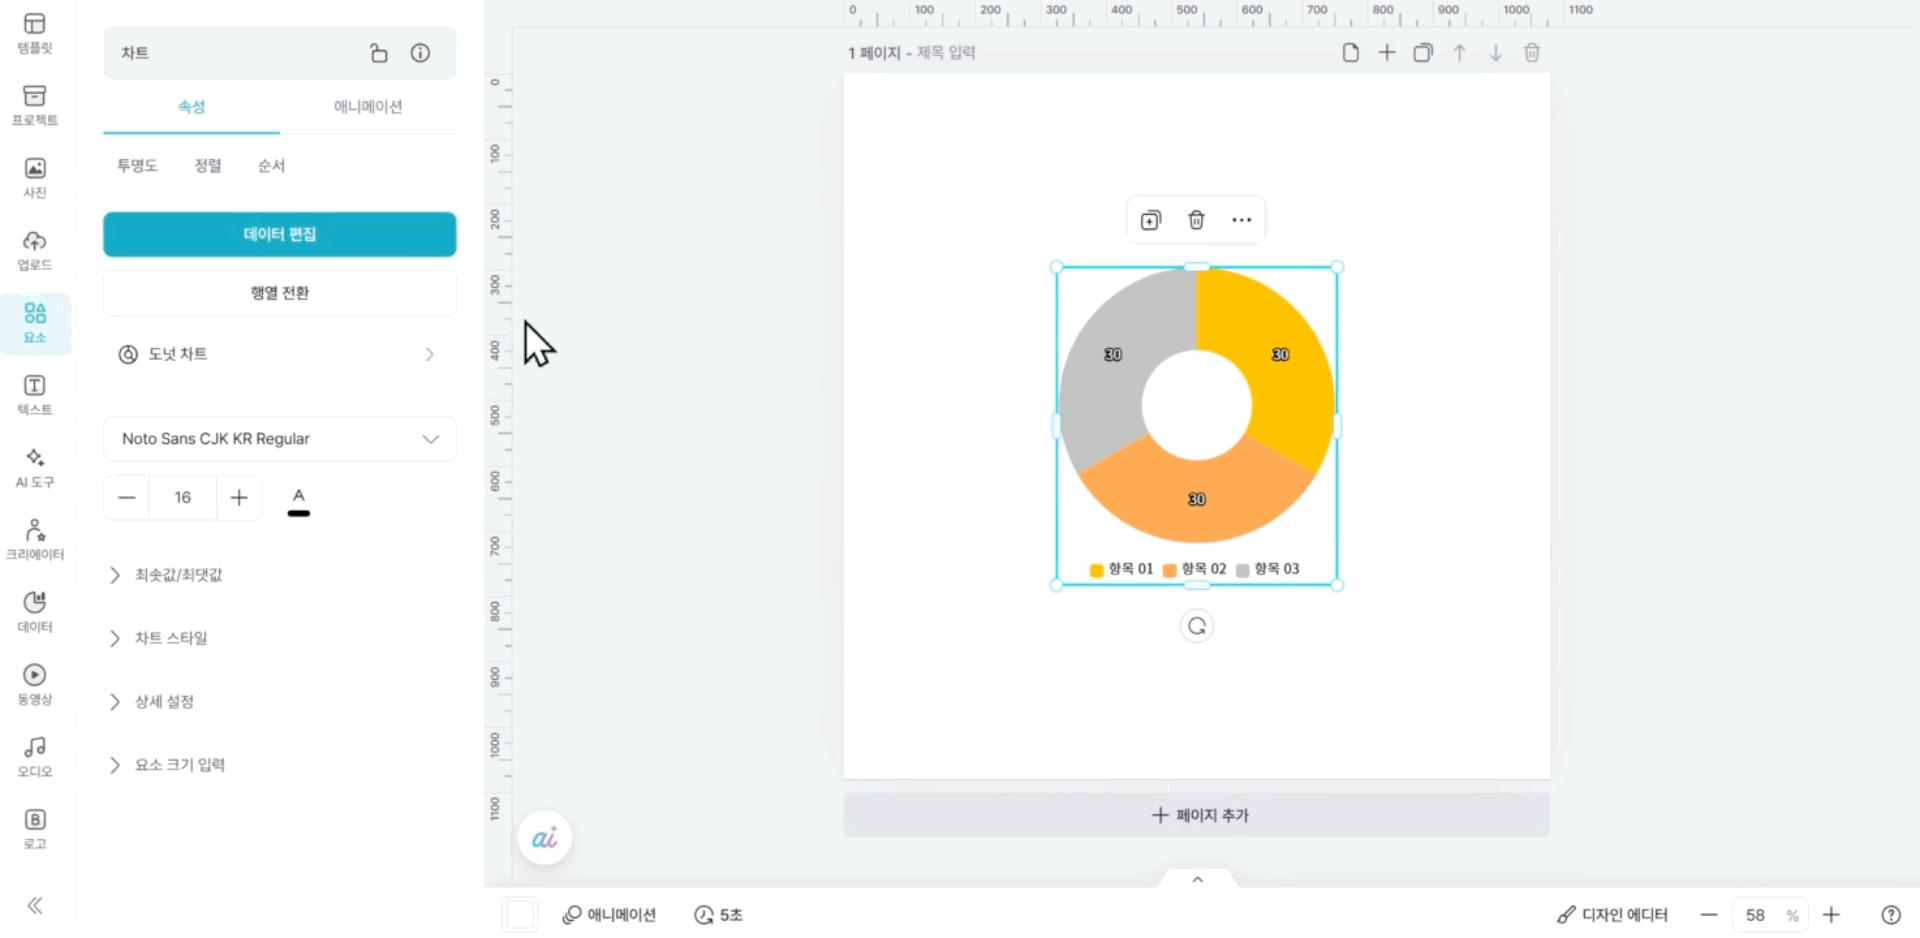Viewport: 1920px width, 938px height.
Task: Click the 행열 전환 button
Action: [x=280, y=293]
